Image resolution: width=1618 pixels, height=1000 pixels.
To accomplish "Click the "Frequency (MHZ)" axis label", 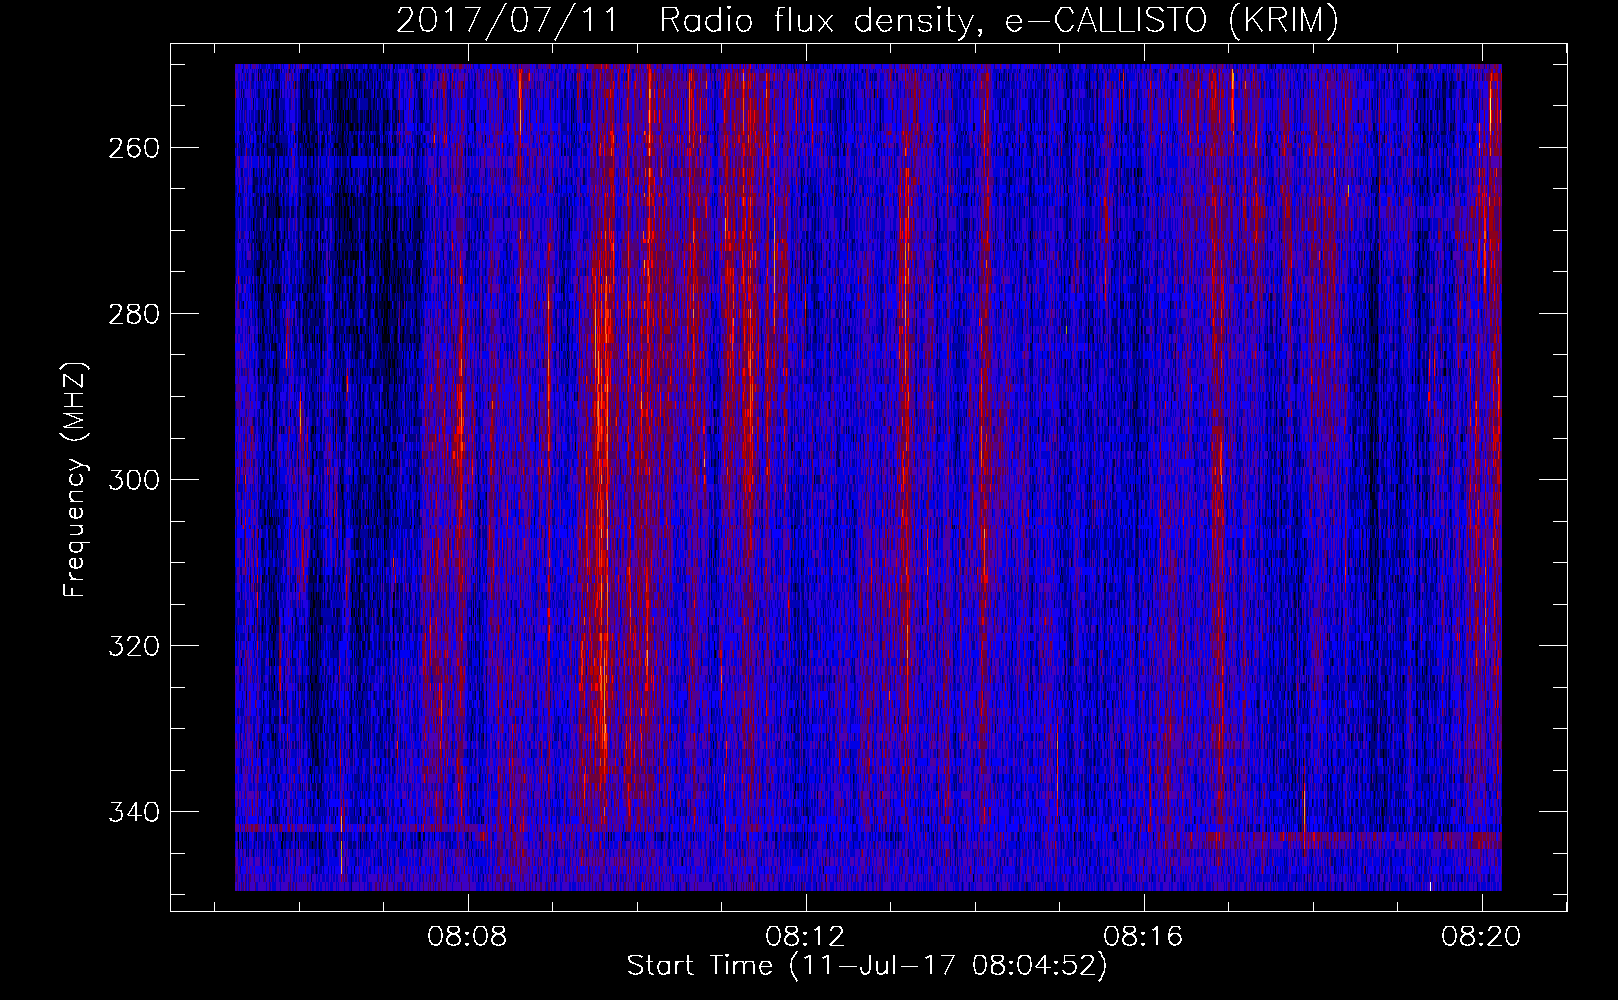I will point(75,479).
